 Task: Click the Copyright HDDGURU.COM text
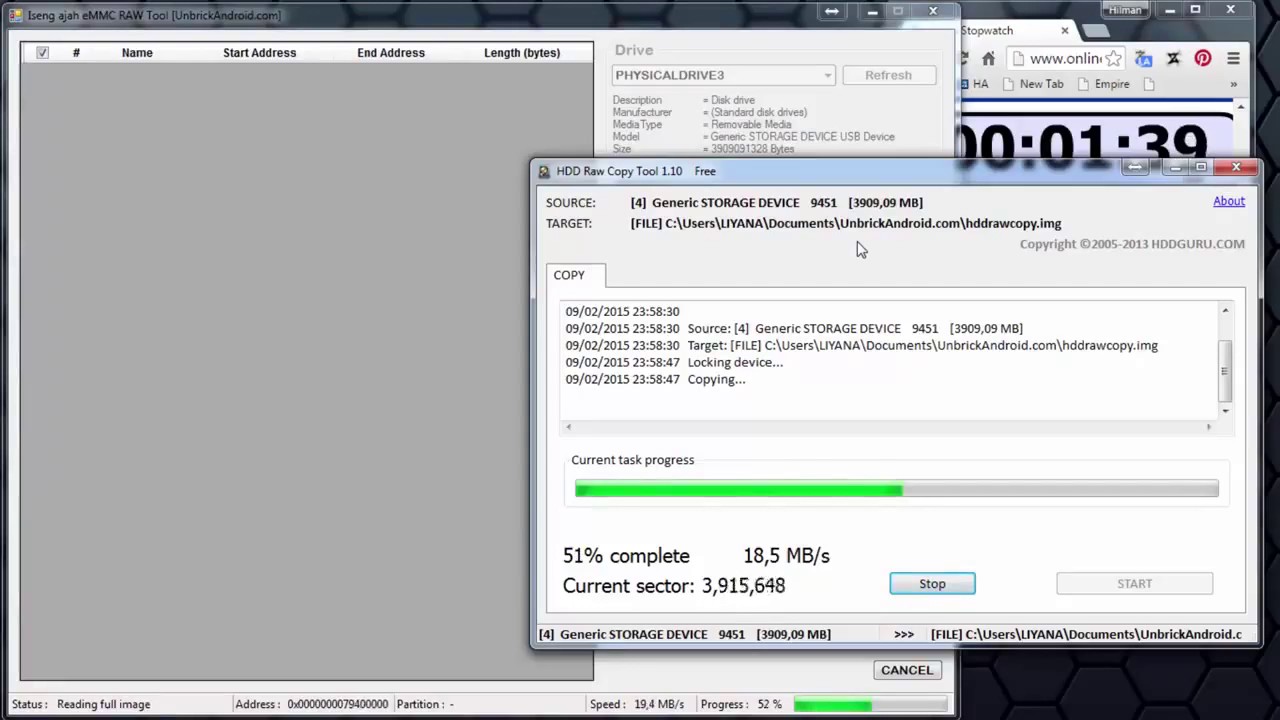click(1132, 244)
